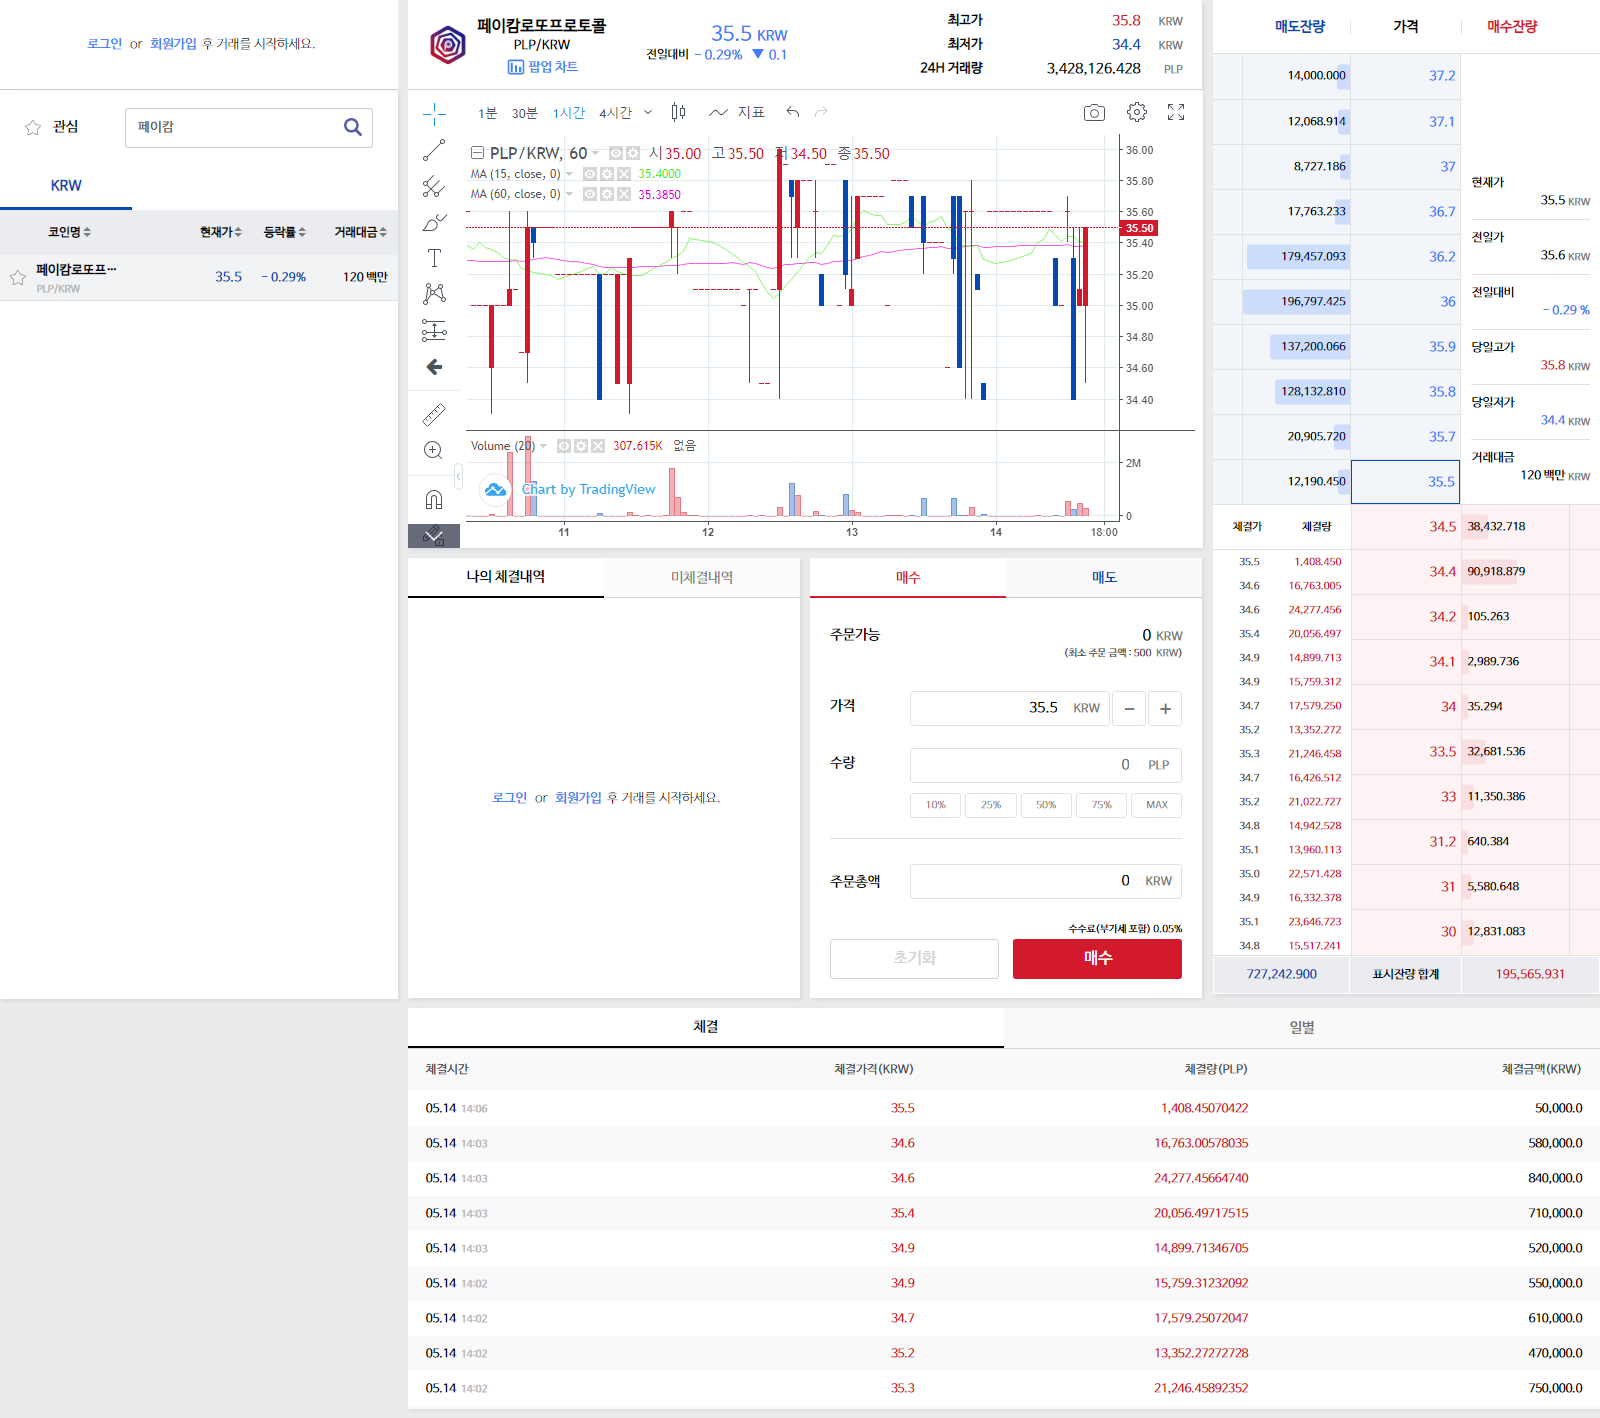Toggle the magnet mode icon

pos(434,499)
